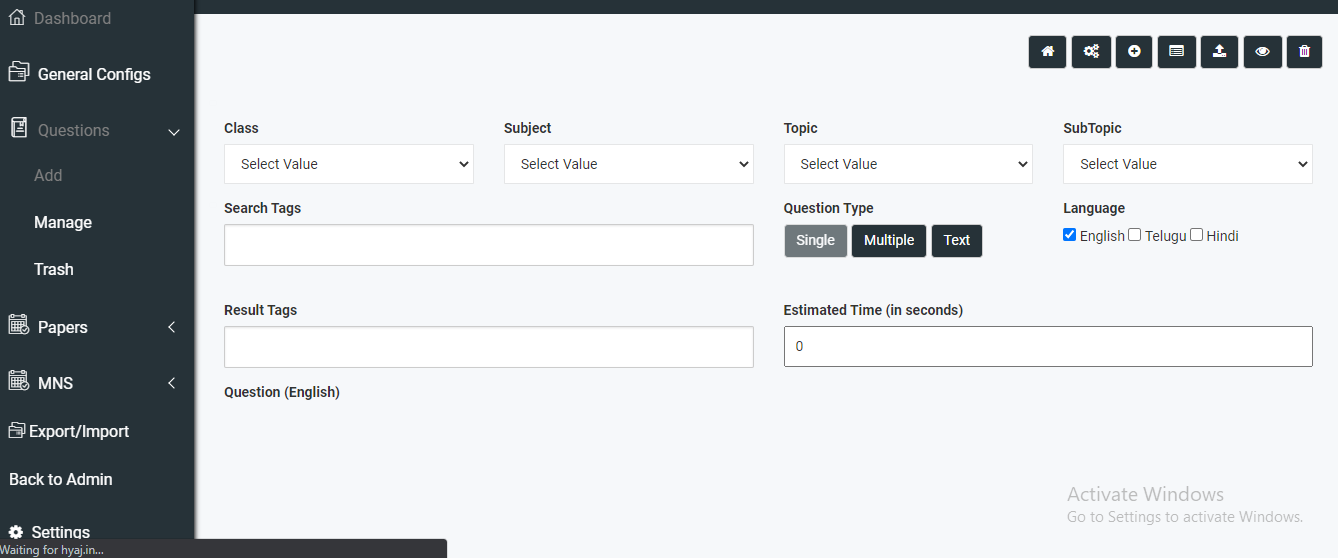Click the list view icon button
1338x558 pixels.
1177,52
